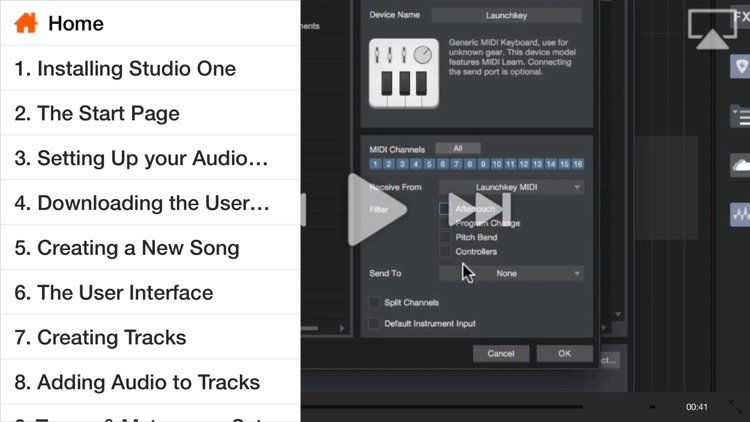This screenshot has height=422, width=750.
Task: Open chapter 6. The User Interface
Action: point(150,292)
